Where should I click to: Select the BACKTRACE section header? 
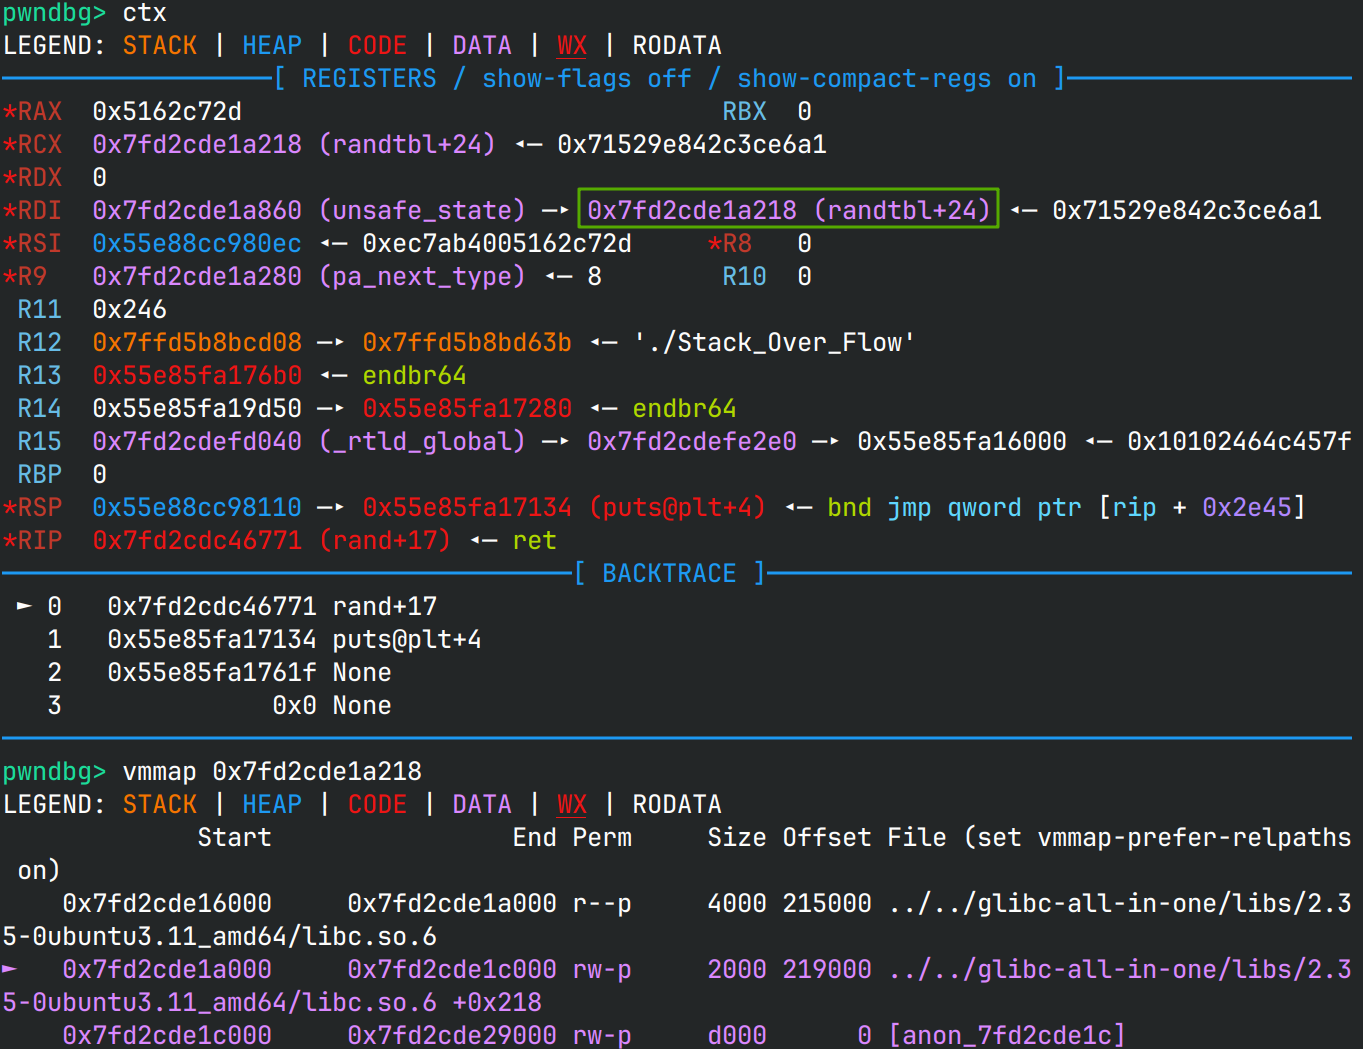click(668, 573)
